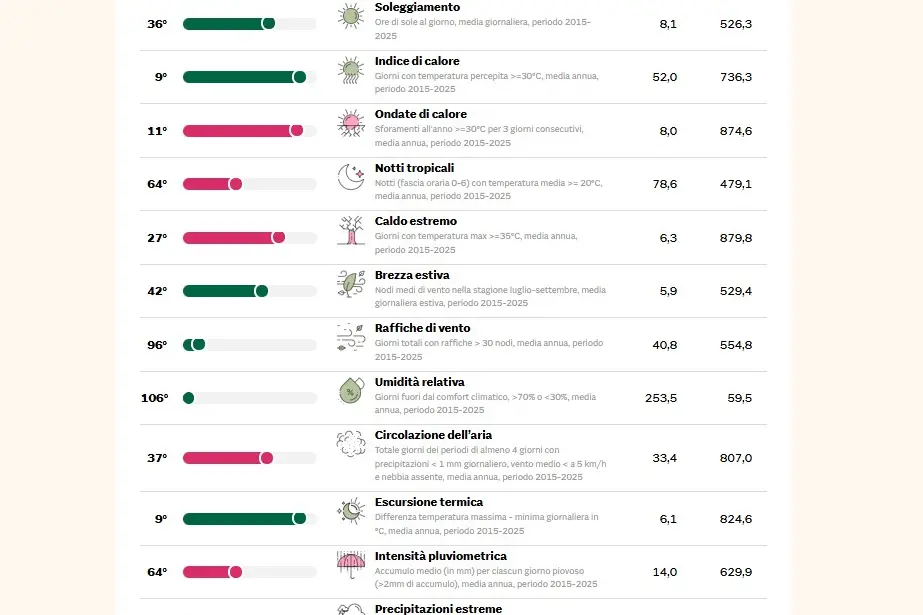
Task: Click the Circolazione dell'aria cloud icon
Action: [x=350, y=445]
